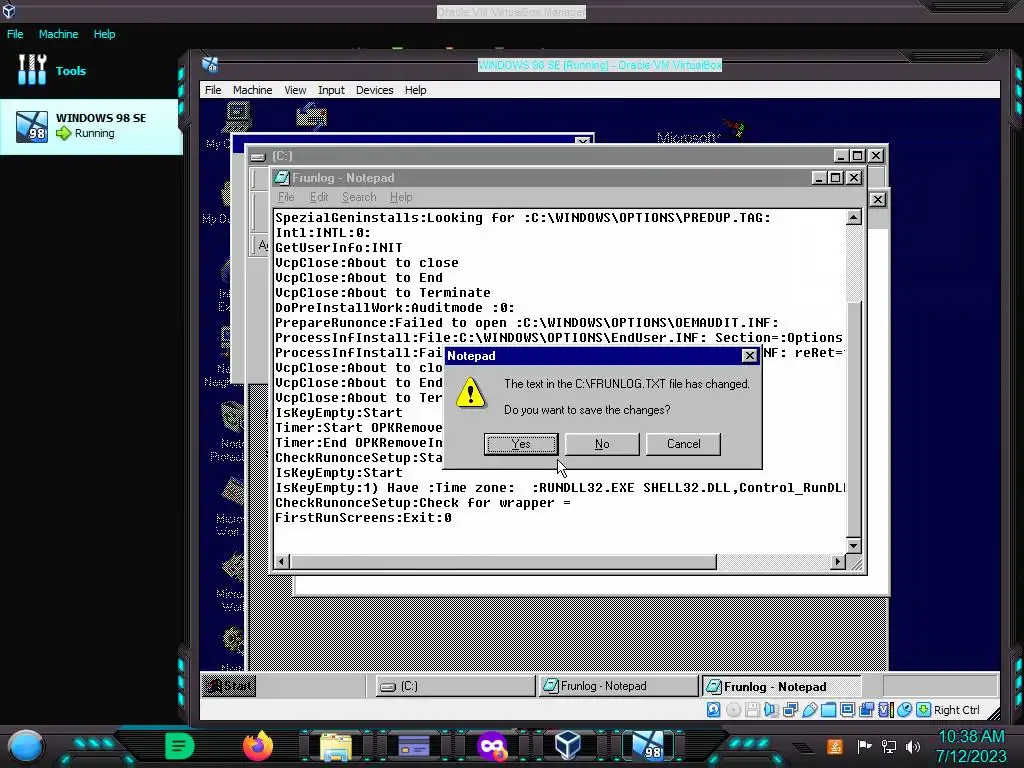Open the Notepad File menu

pyautogui.click(x=286, y=197)
